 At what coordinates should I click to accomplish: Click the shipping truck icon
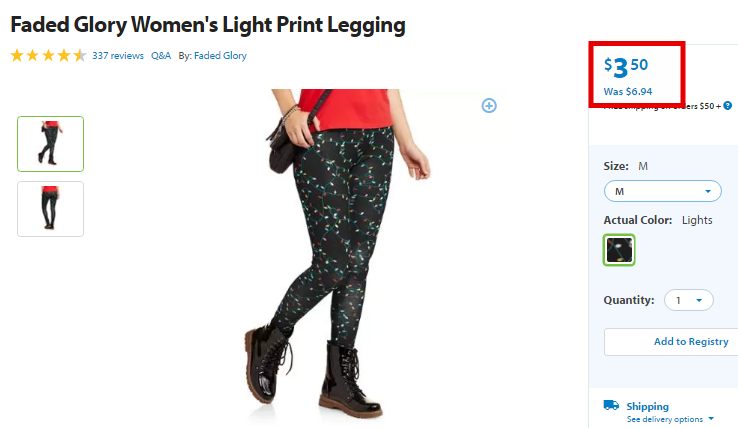611,405
